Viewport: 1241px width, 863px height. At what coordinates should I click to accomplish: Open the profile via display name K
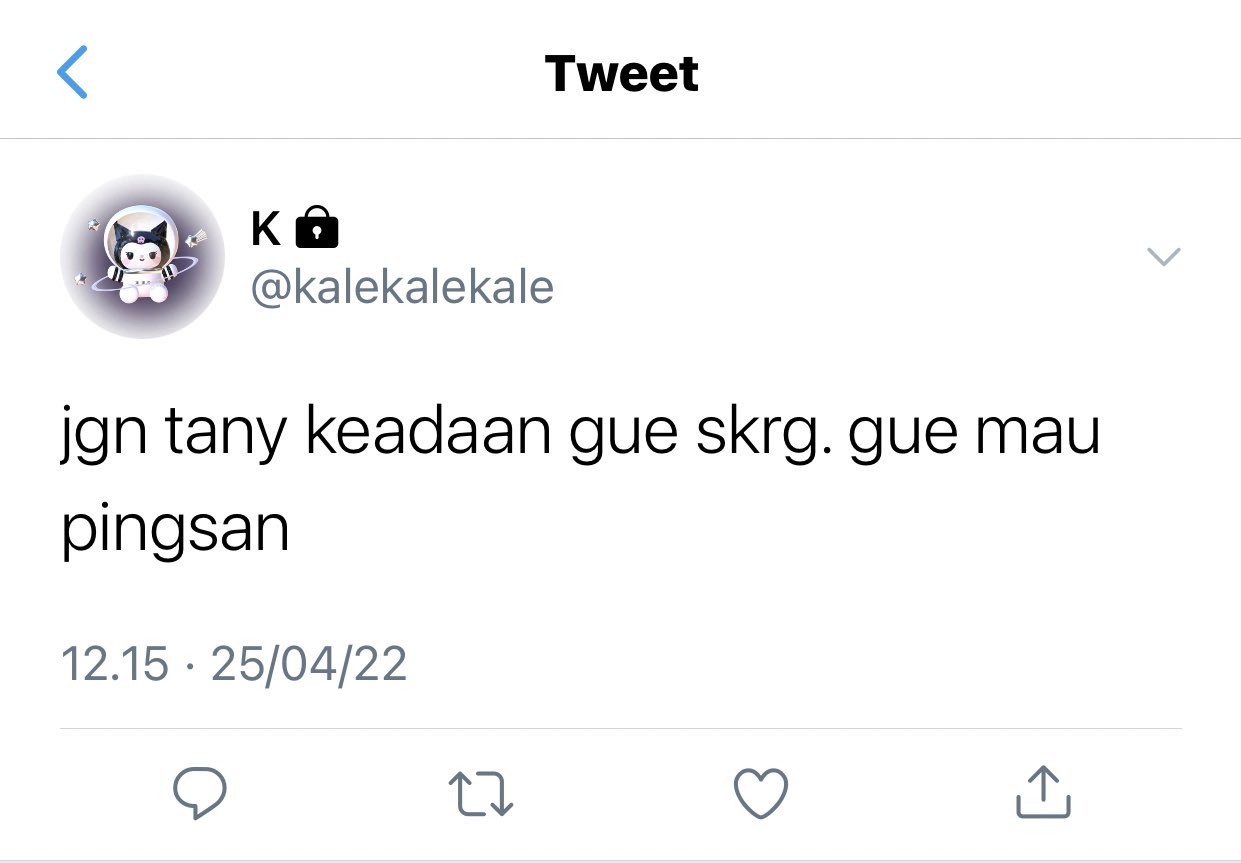(x=266, y=229)
